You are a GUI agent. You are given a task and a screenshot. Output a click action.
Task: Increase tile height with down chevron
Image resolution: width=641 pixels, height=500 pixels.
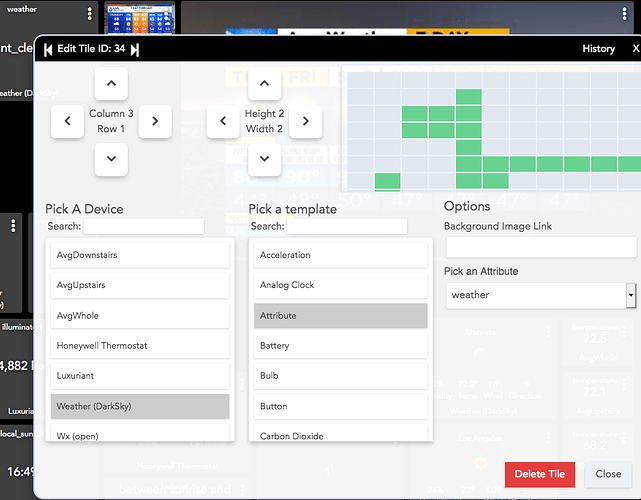tap(264, 158)
